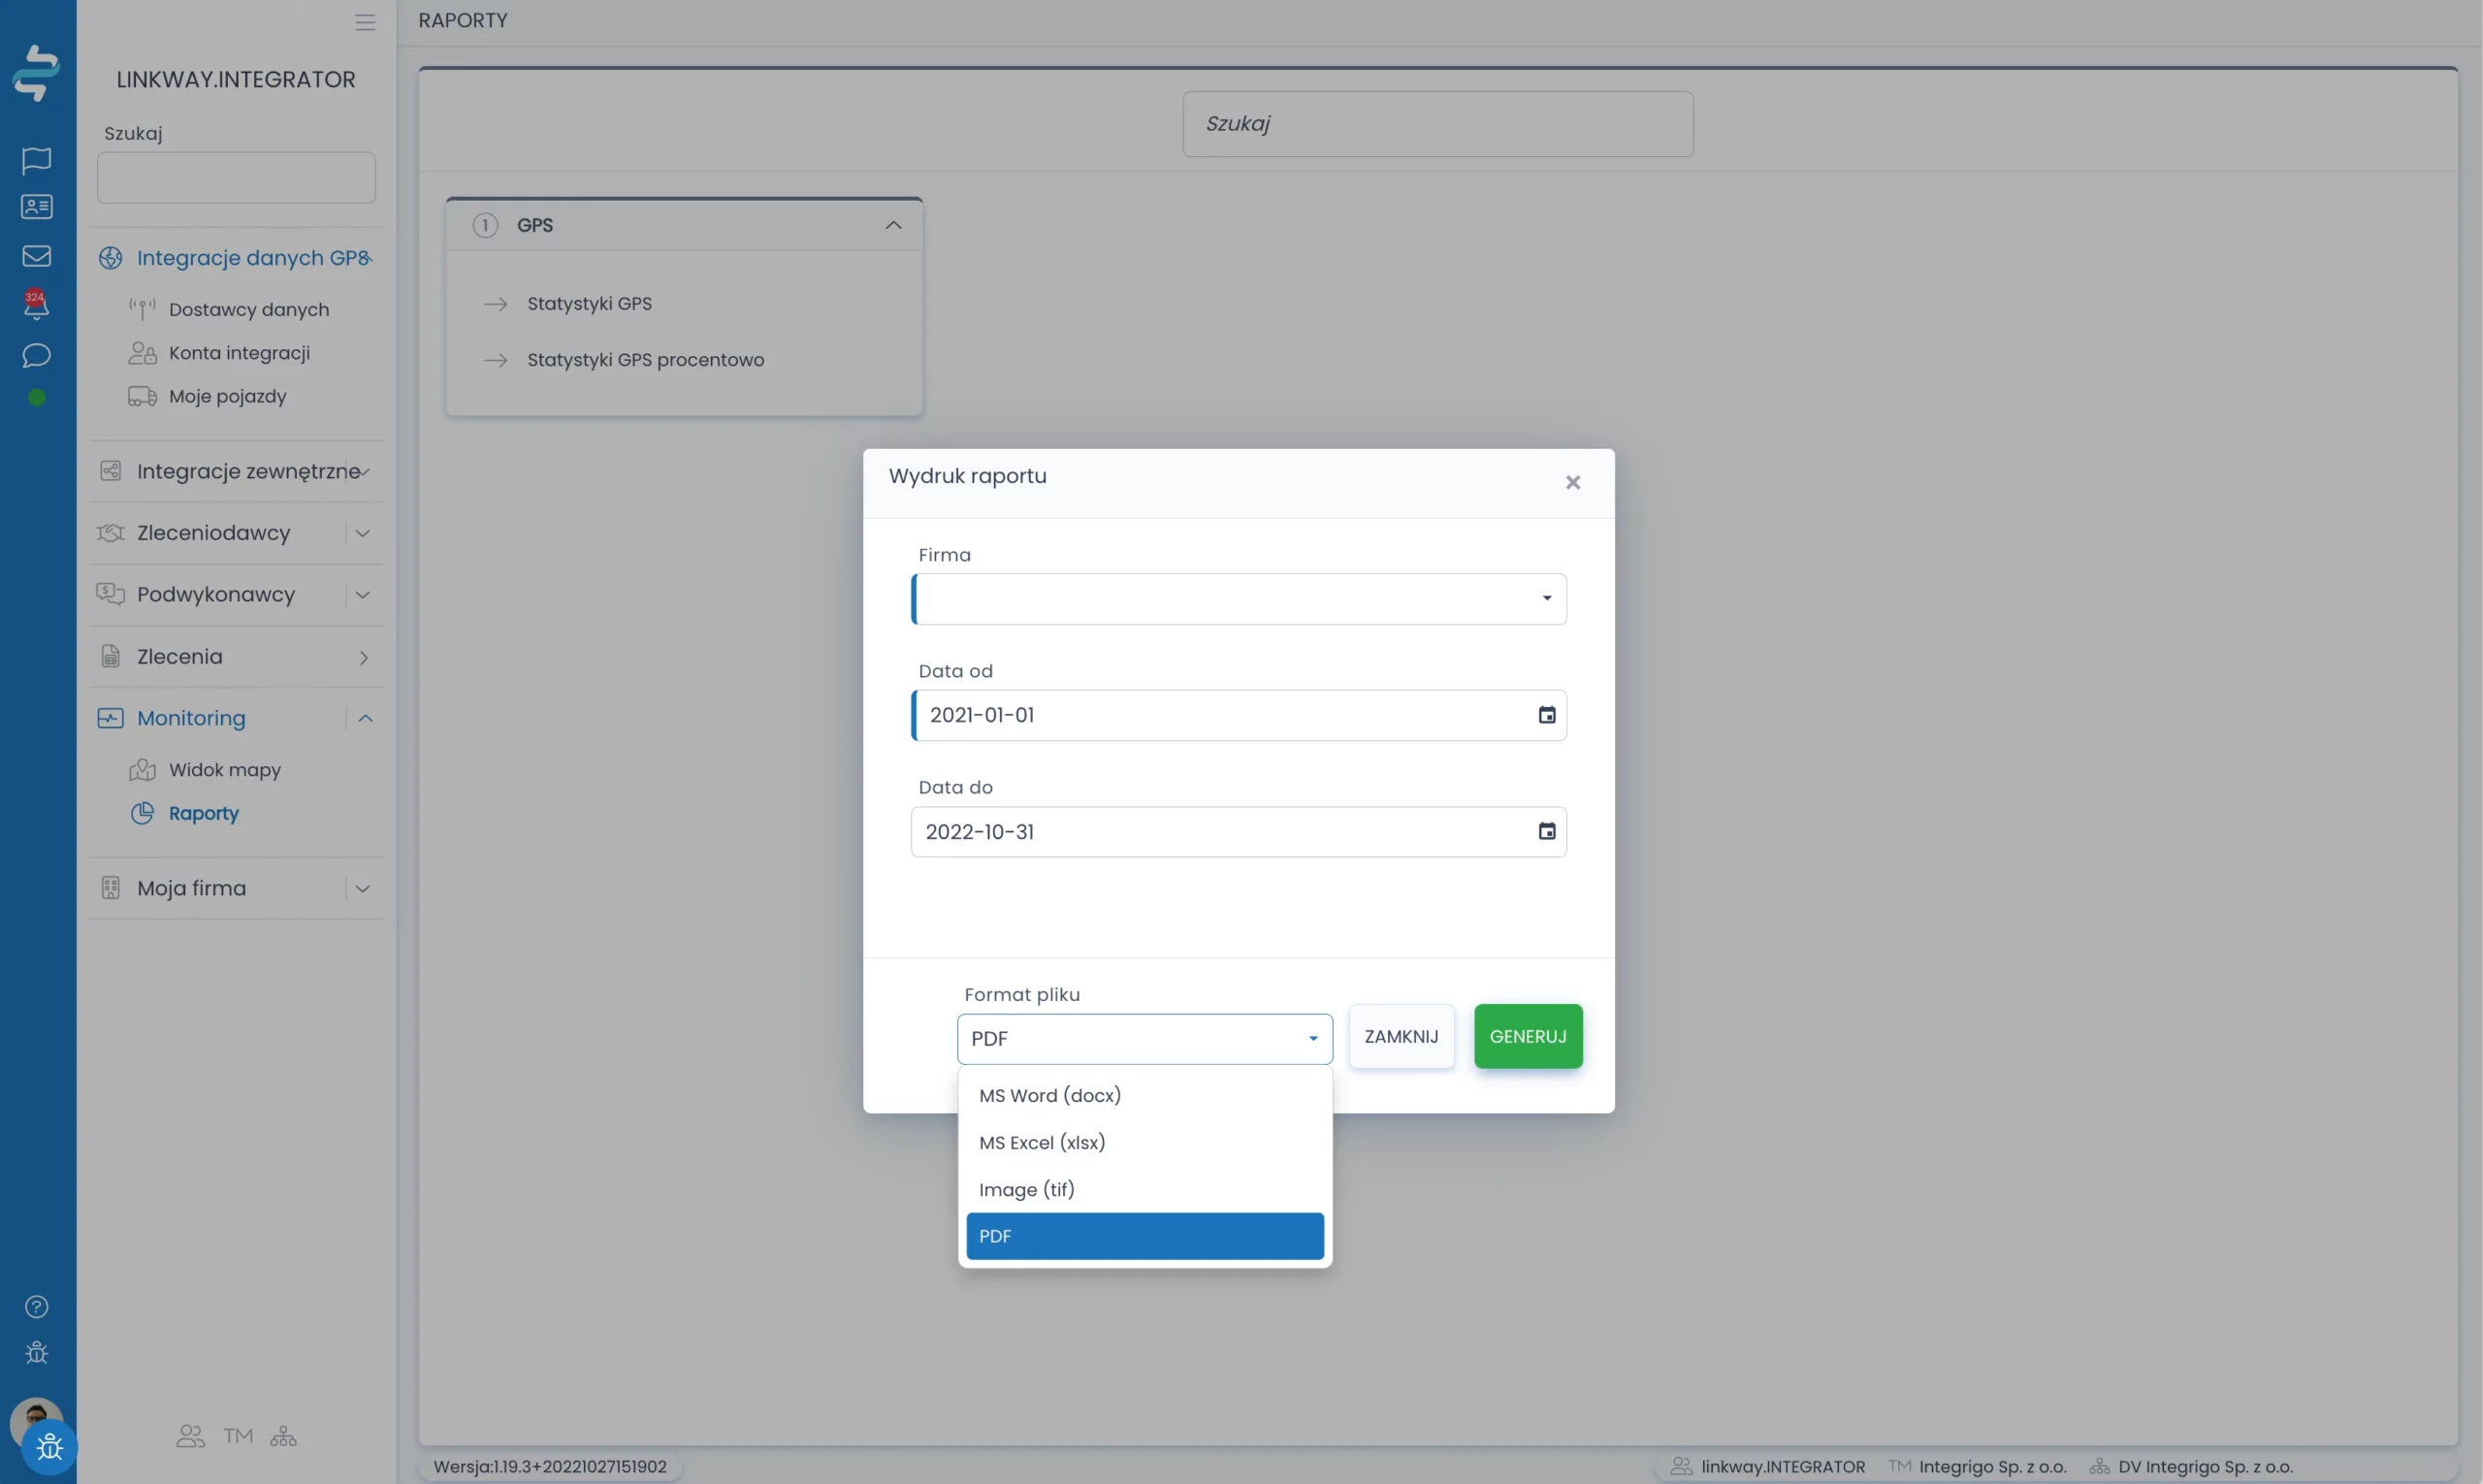
Task: Click the org hierarchy icon at sidebar bottom
Action: 283,1436
